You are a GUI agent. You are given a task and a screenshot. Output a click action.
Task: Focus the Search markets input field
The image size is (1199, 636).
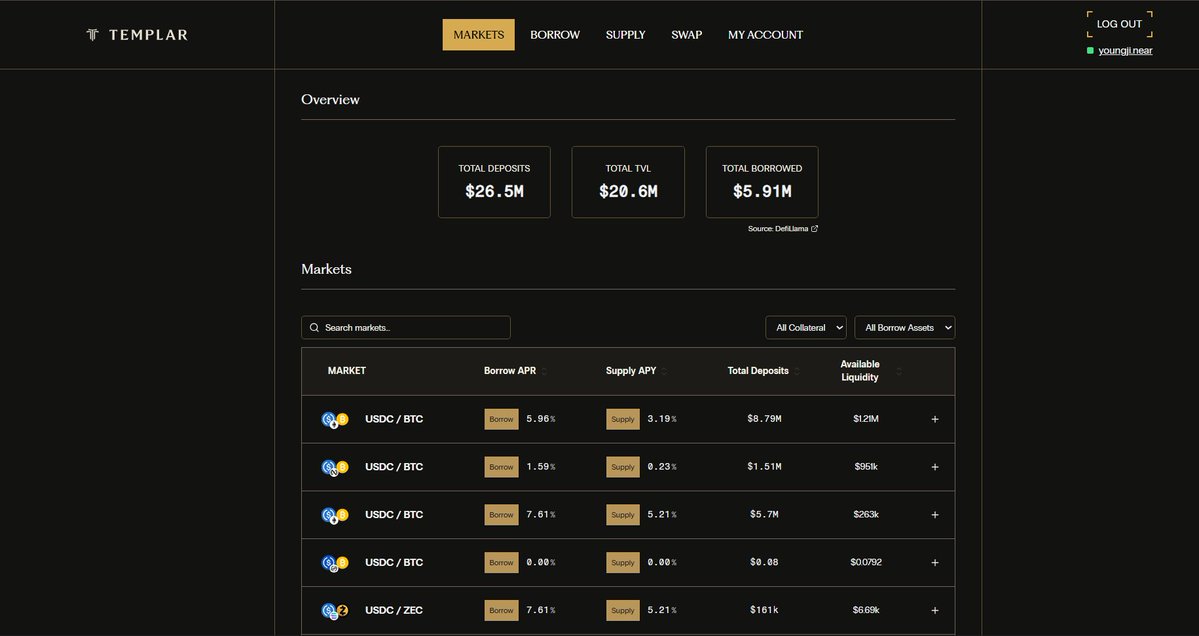(x=406, y=327)
